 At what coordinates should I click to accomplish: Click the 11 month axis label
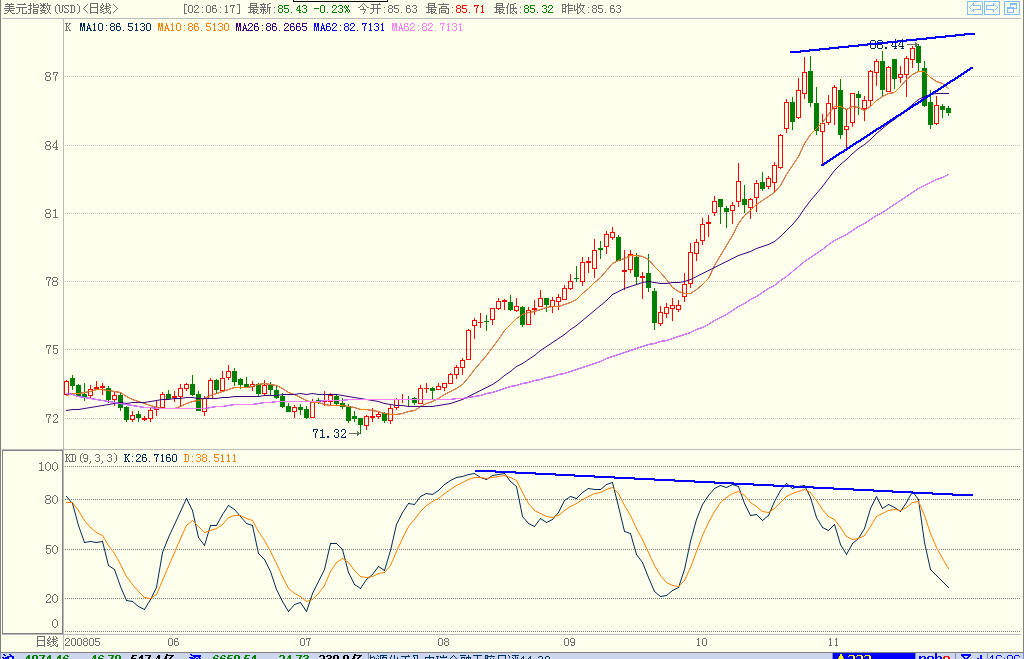tap(833, 642)
